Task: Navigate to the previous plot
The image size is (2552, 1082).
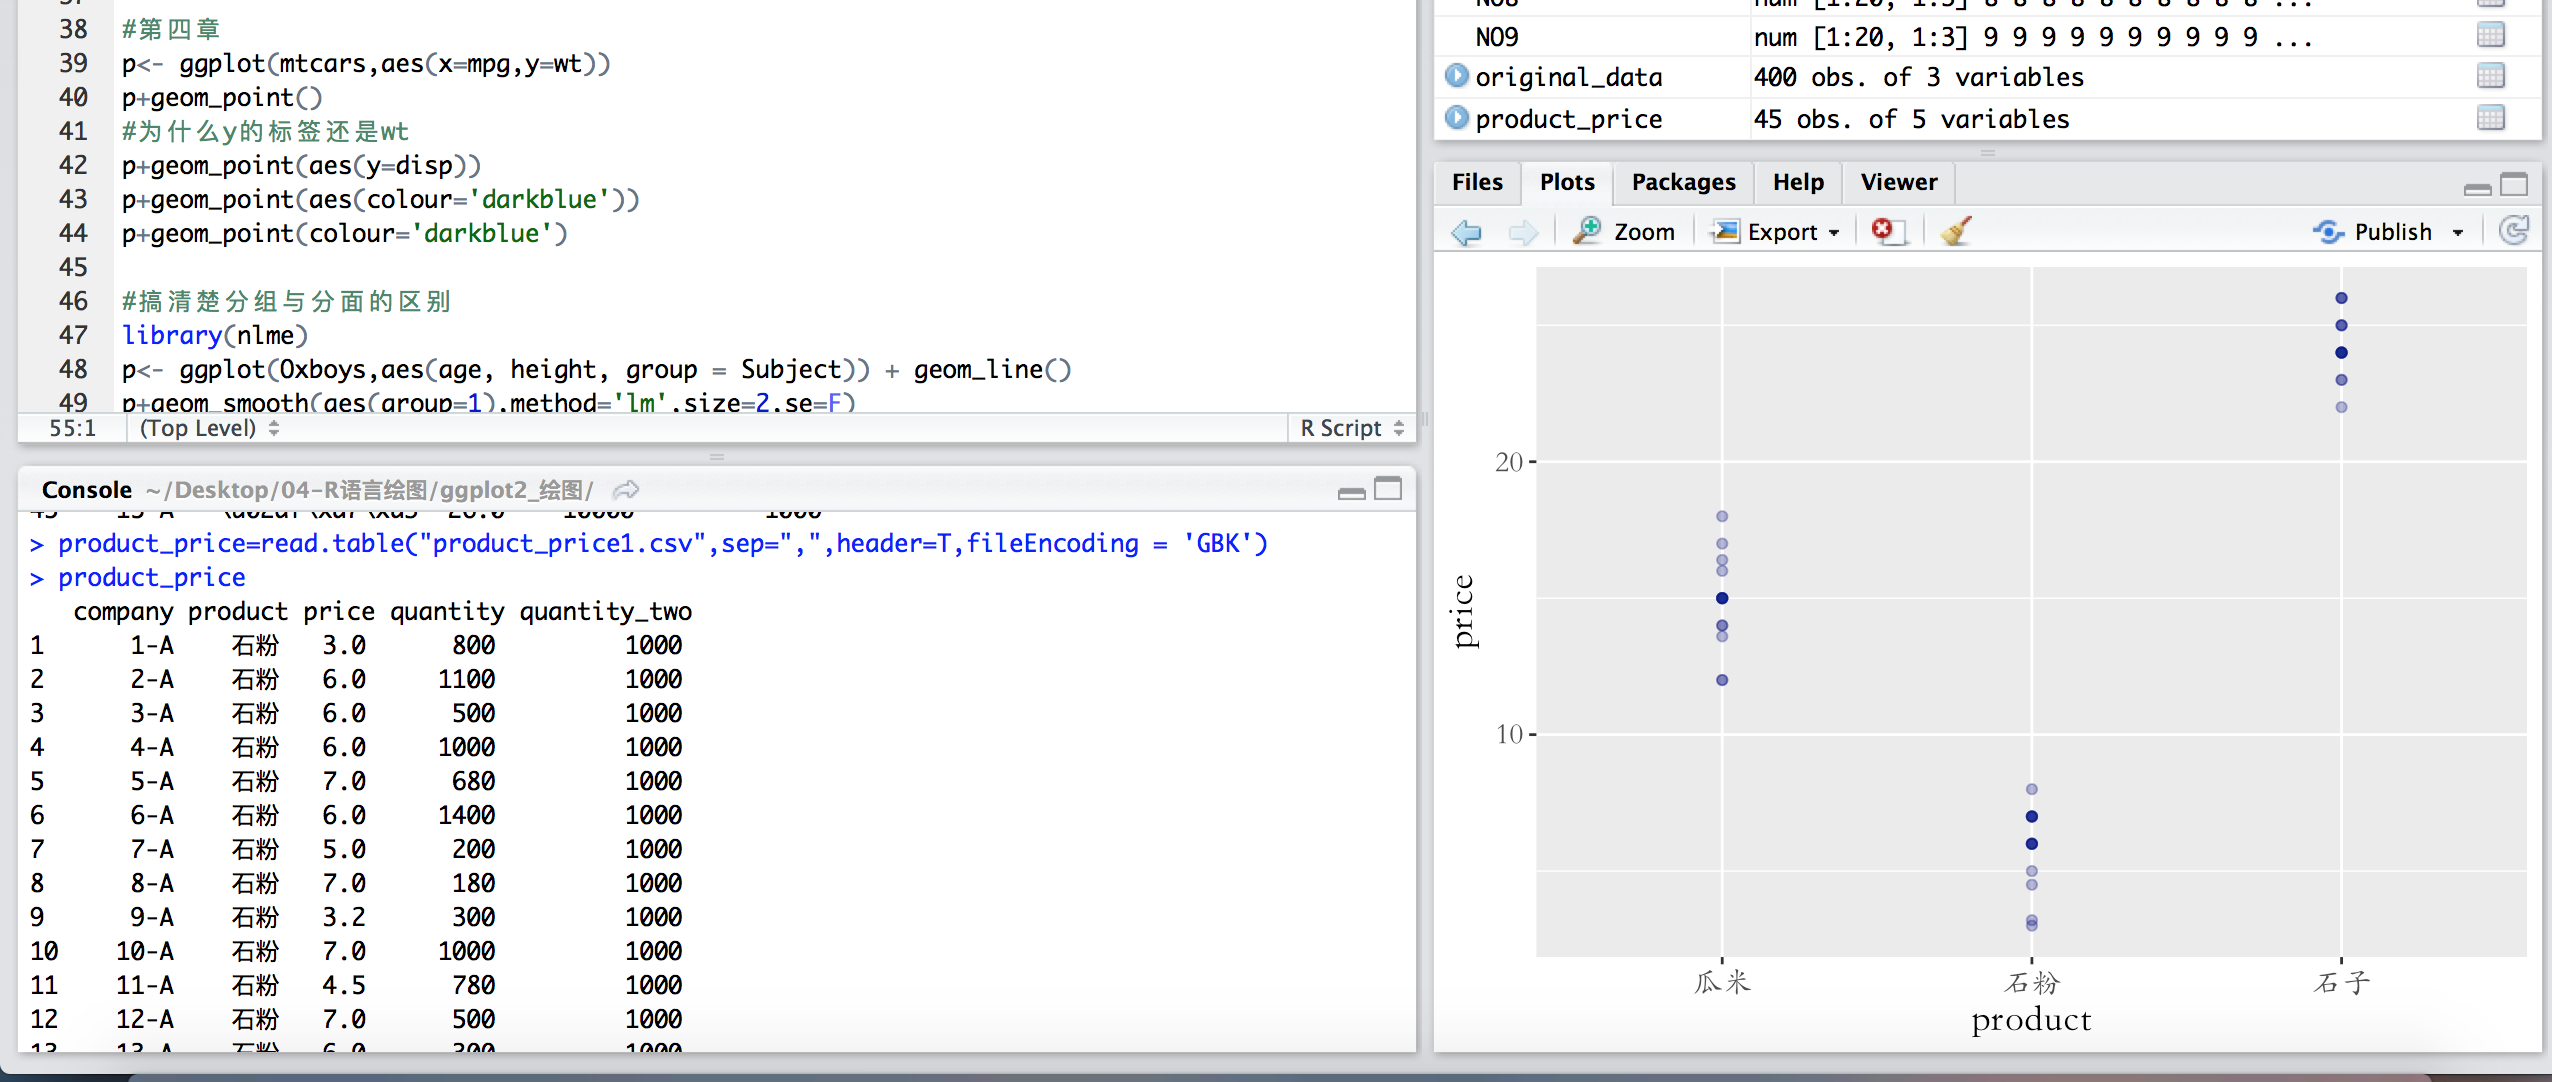Action: pyautogui.click(x=1466, y=231)
